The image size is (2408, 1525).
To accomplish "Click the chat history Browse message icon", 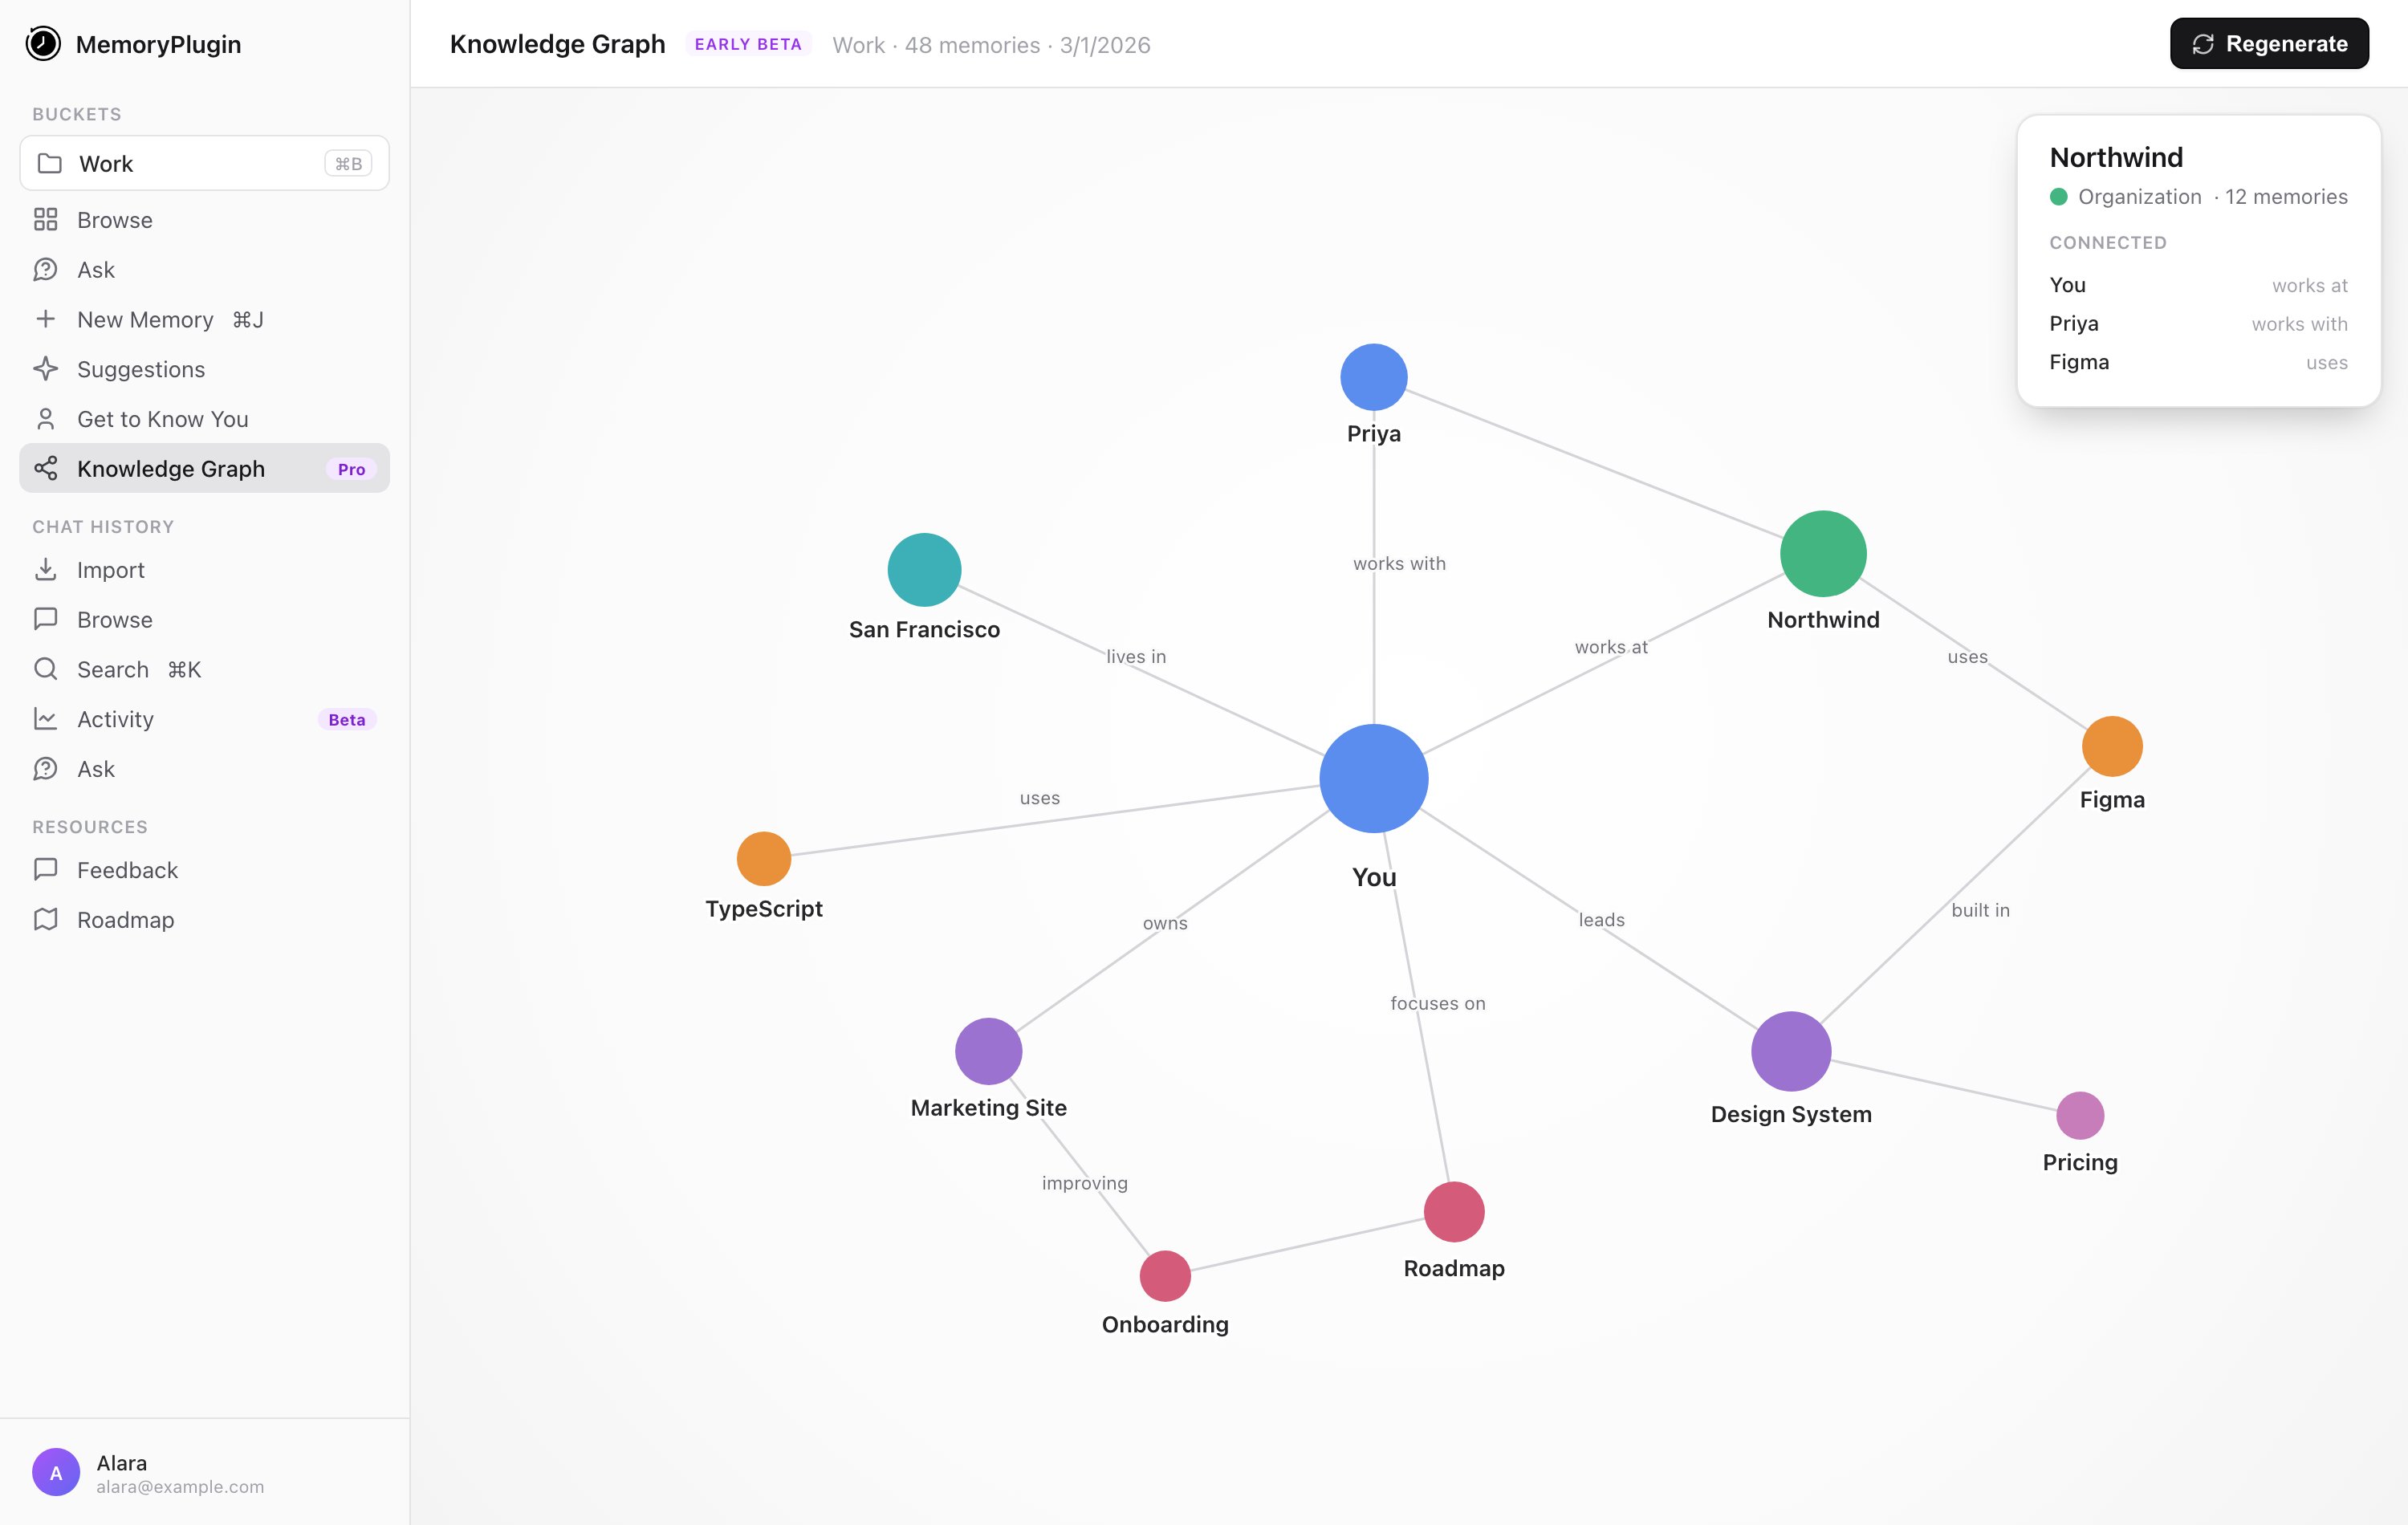I will 46,619.
